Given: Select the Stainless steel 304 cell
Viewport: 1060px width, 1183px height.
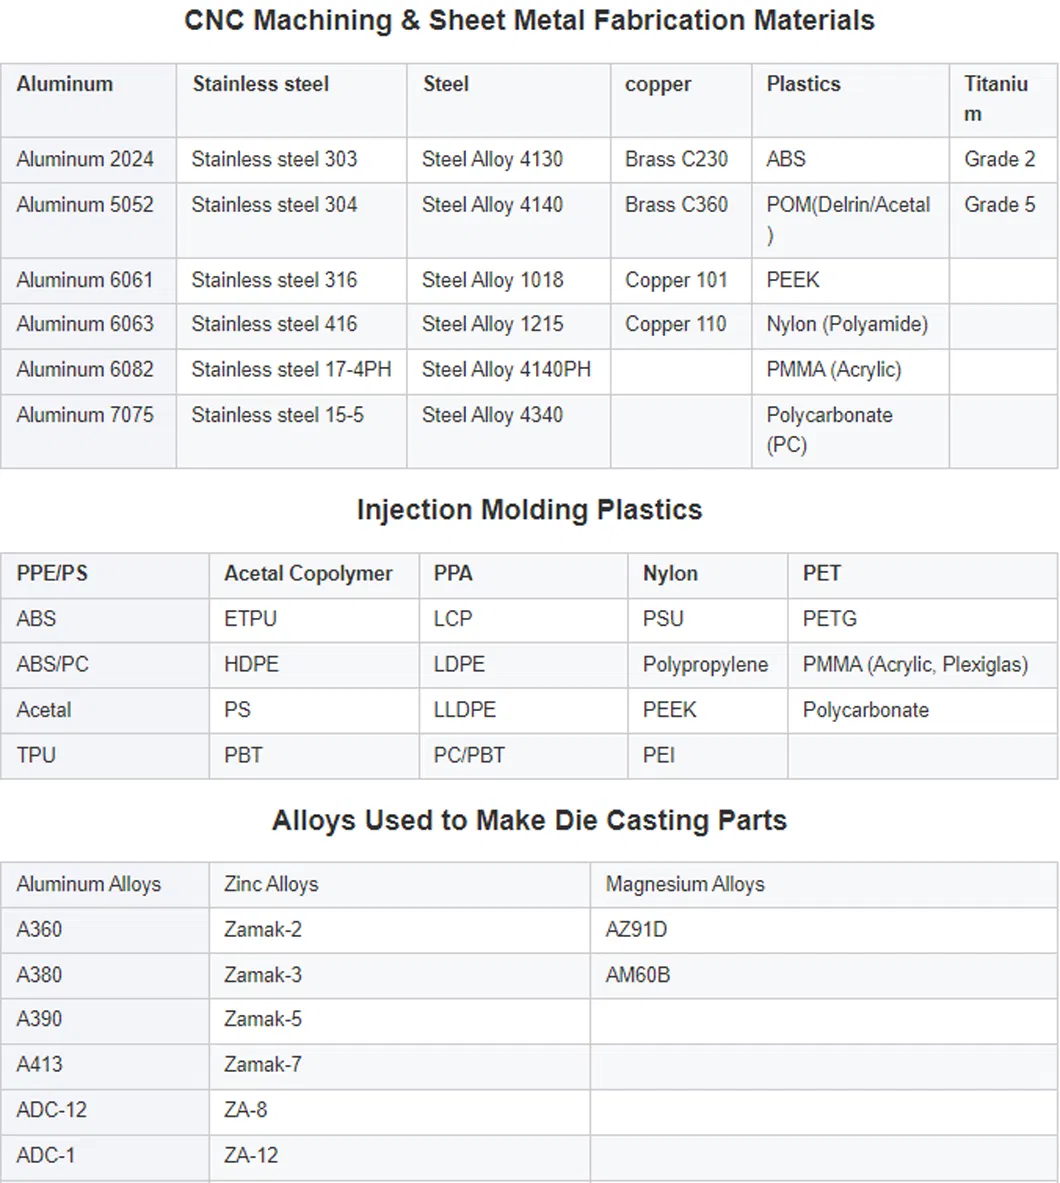Looking at the screenshot, I should pos(274,205).
